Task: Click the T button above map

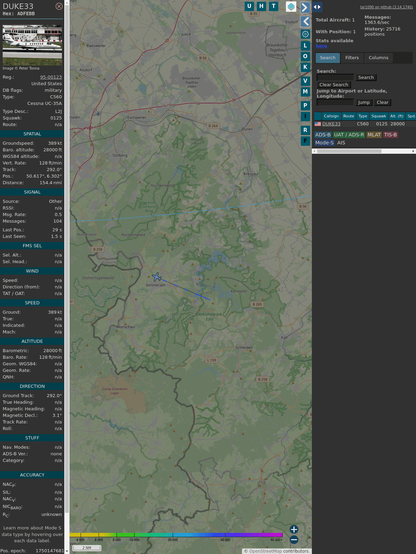Action: pos(273,6)
